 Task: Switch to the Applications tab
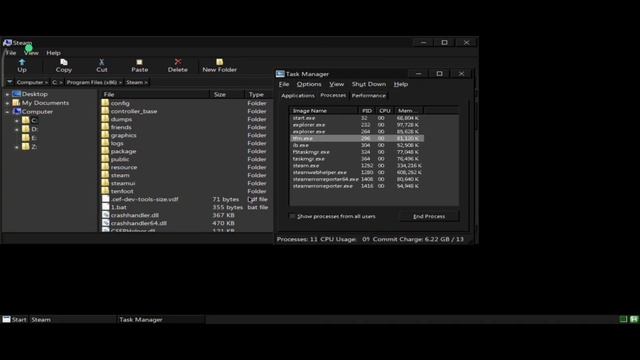(x=298, y=96)
